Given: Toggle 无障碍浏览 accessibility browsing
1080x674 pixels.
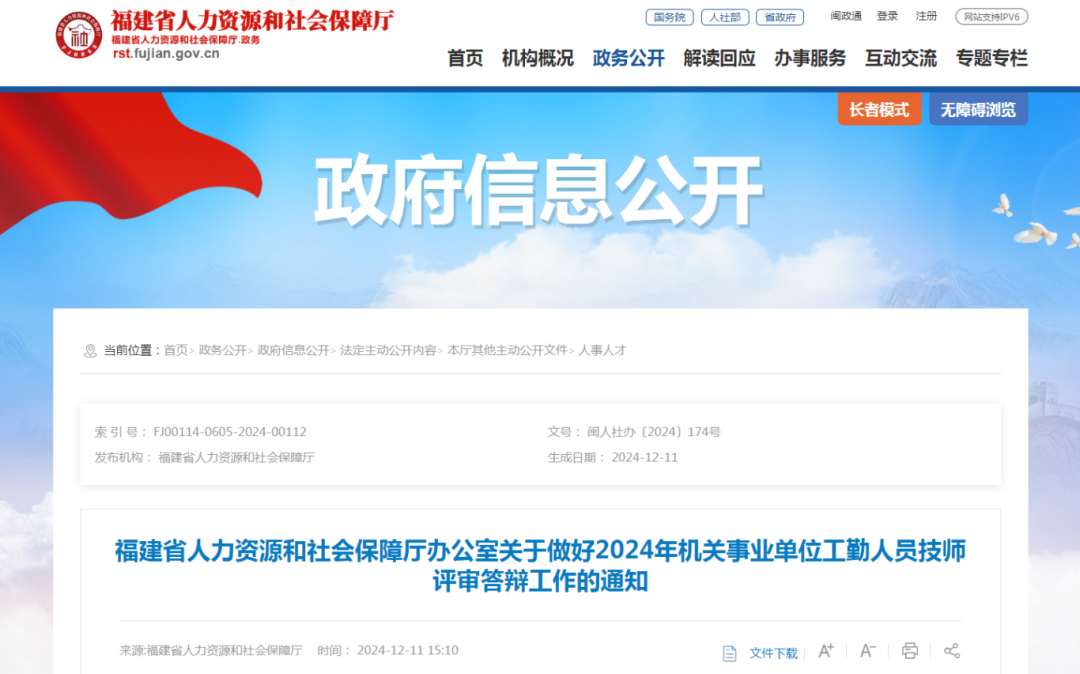Looking at the screenshot, I should [978, 109].
